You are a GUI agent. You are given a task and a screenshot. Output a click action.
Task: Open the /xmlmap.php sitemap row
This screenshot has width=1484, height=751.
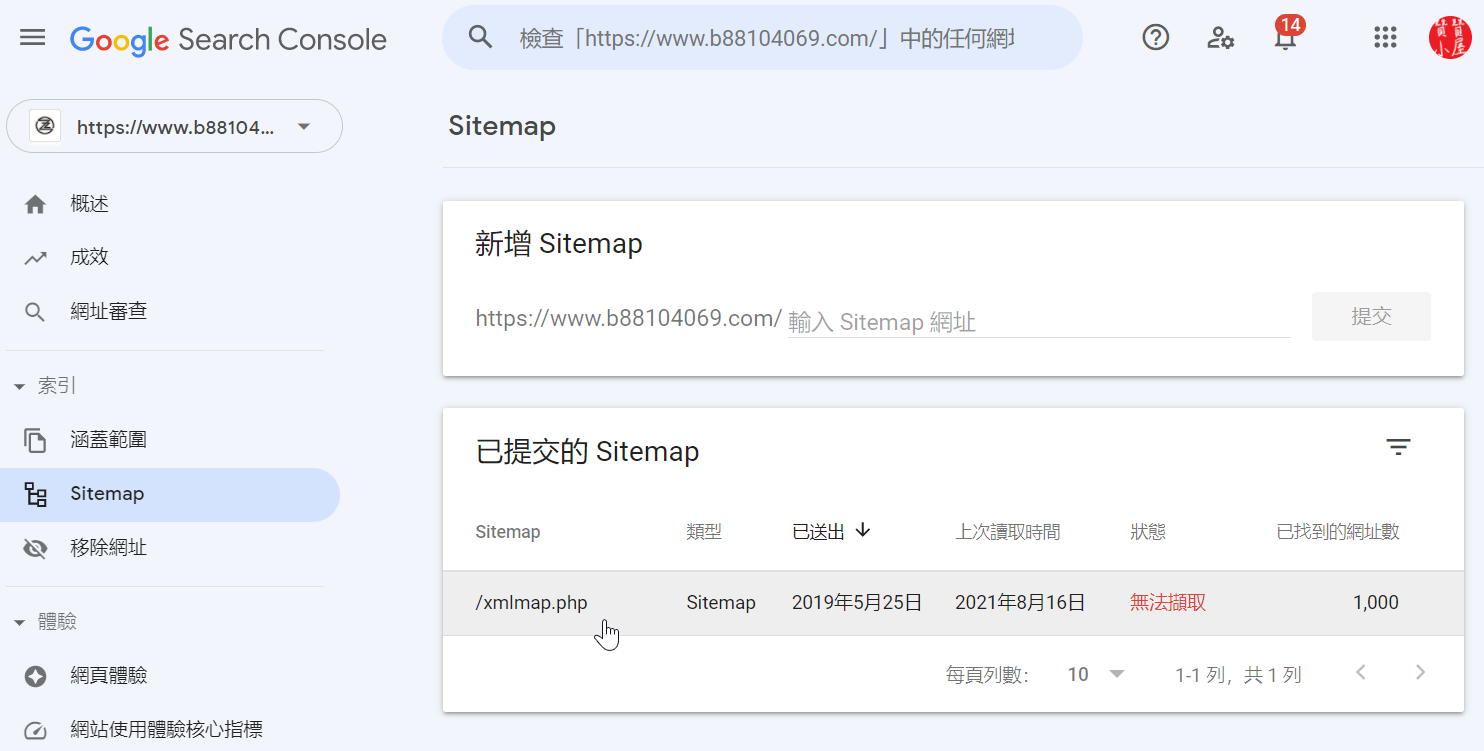(x=953, y=603)
